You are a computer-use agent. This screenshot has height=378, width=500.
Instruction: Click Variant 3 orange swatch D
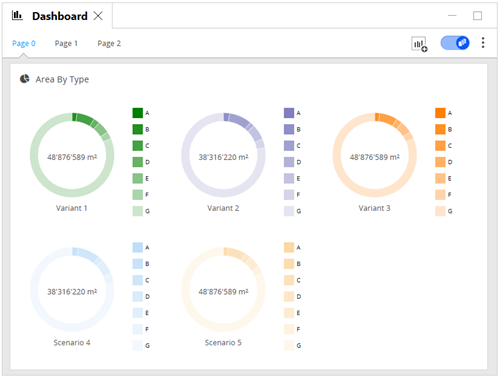coord(440,162)
